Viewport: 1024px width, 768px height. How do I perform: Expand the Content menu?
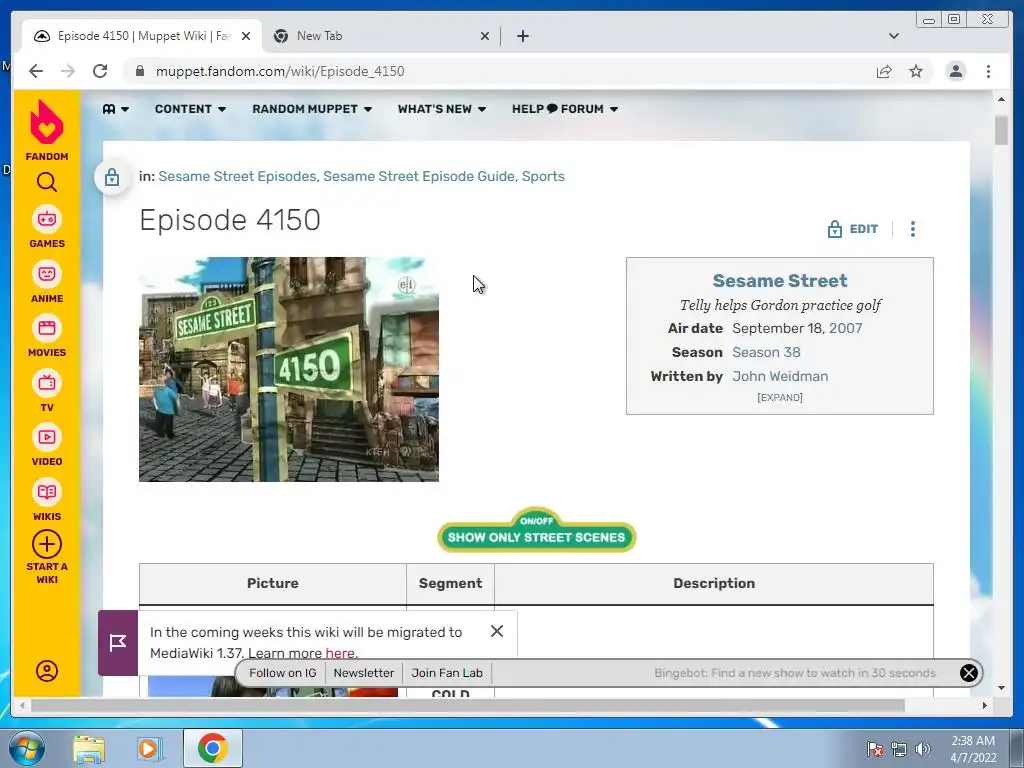point(190,109)
